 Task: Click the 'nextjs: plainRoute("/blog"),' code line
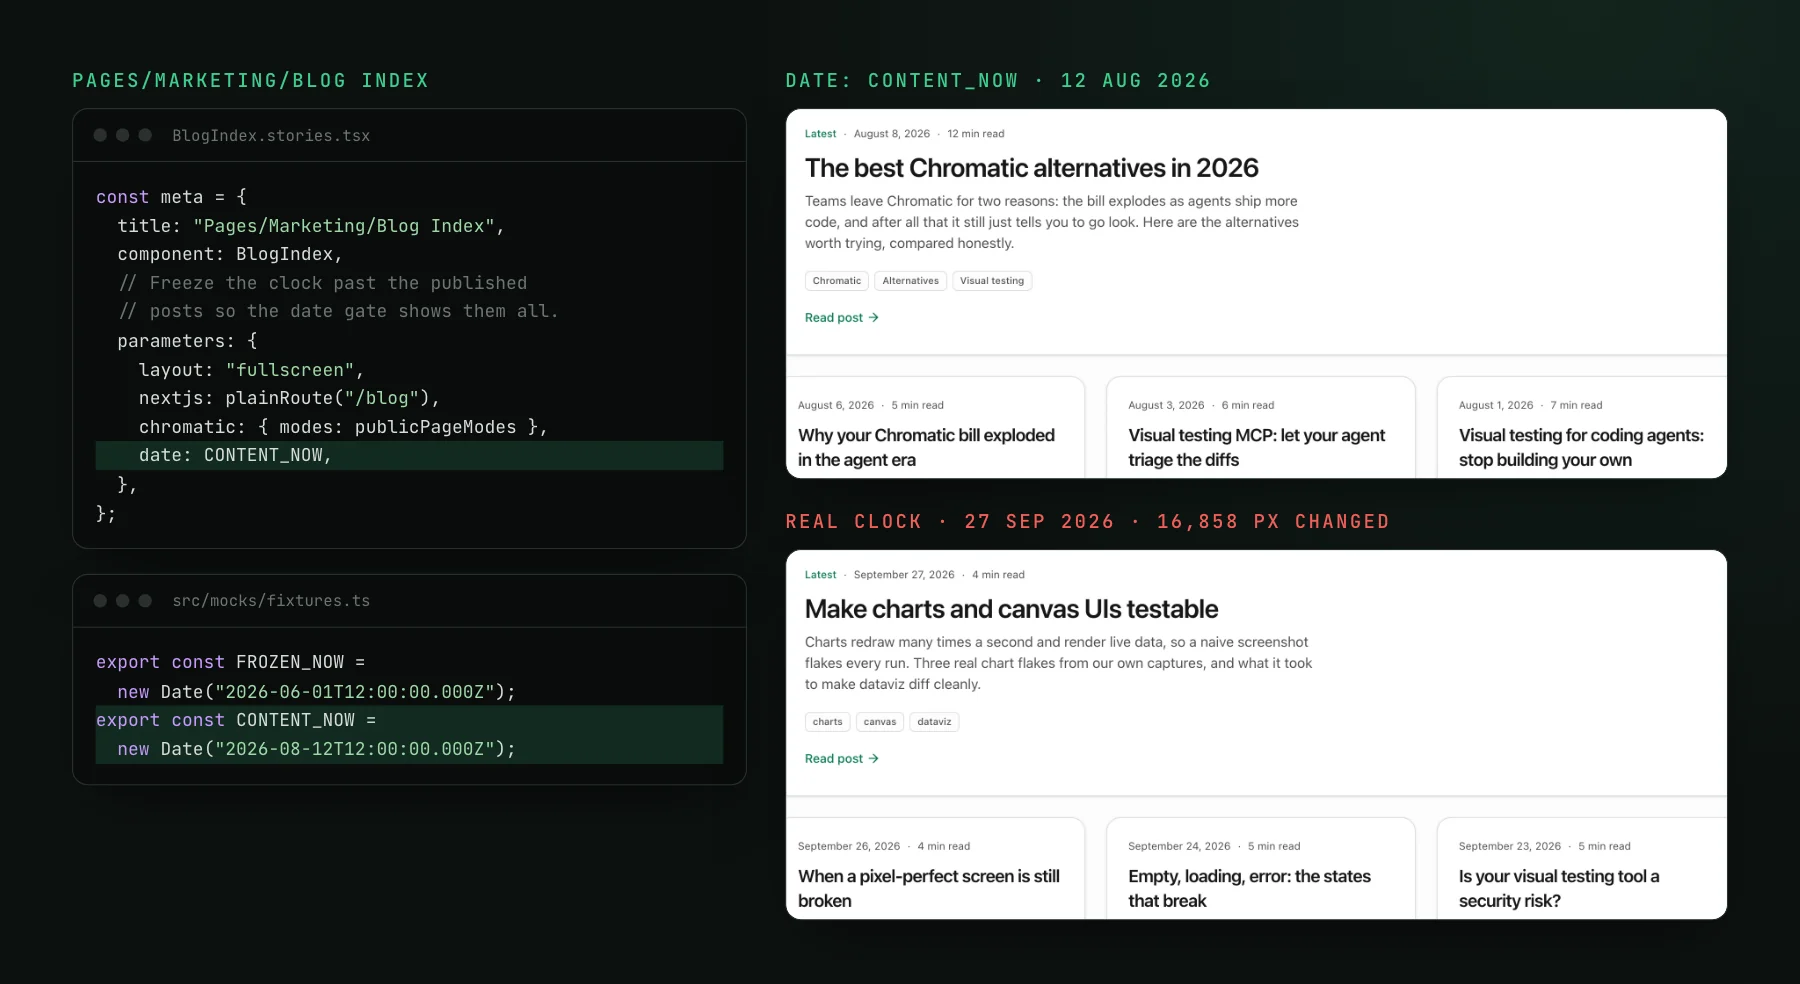[289, 398]
